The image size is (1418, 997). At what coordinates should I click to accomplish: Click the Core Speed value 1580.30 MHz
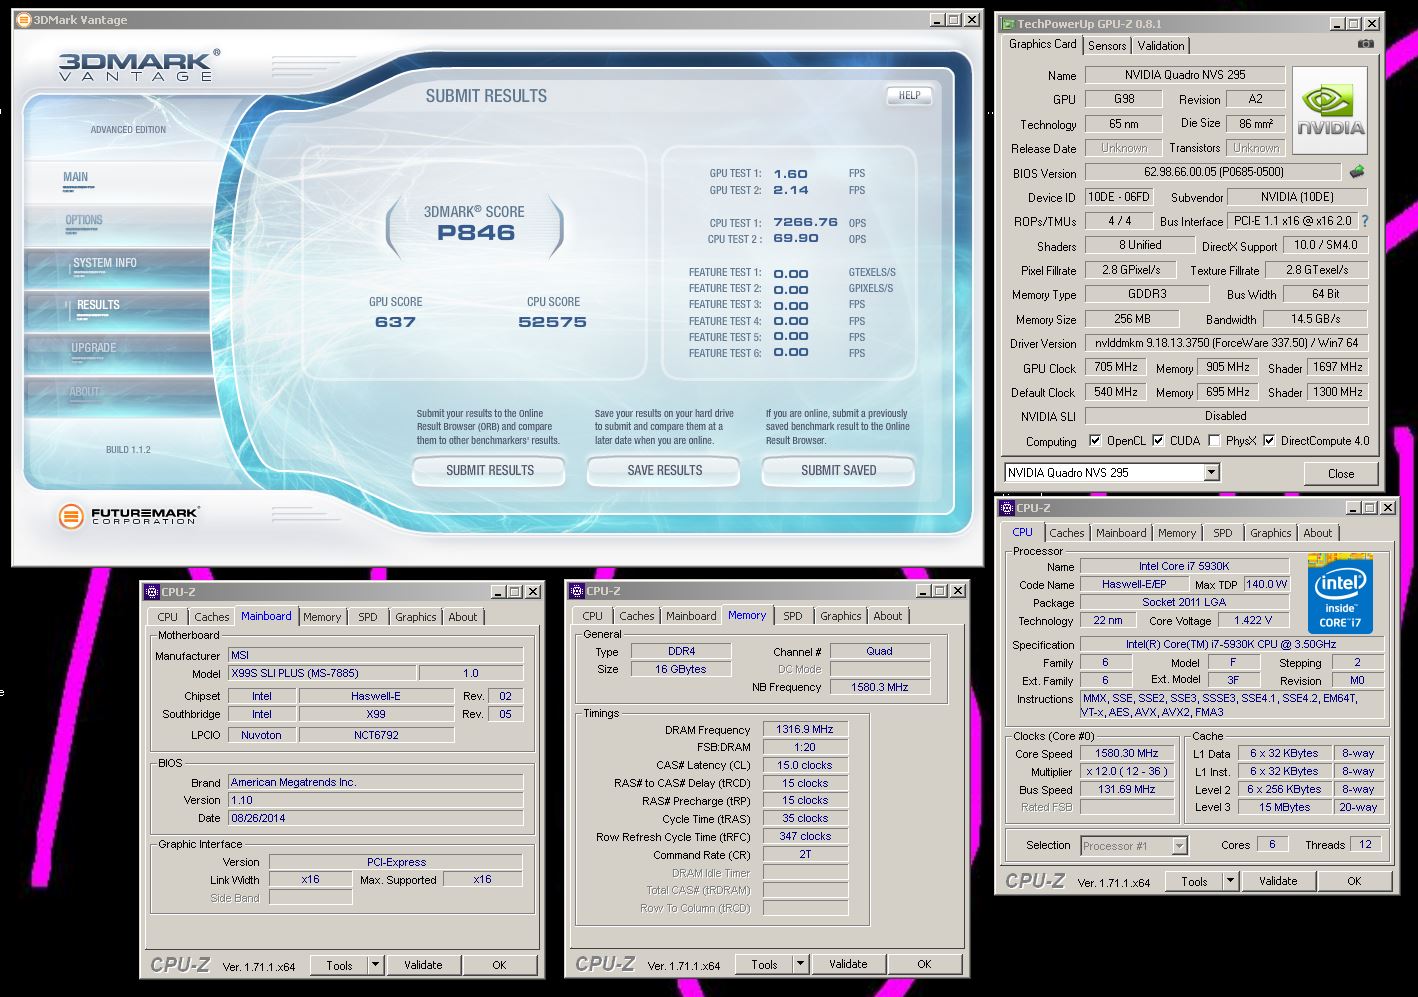click(1127, 753)
